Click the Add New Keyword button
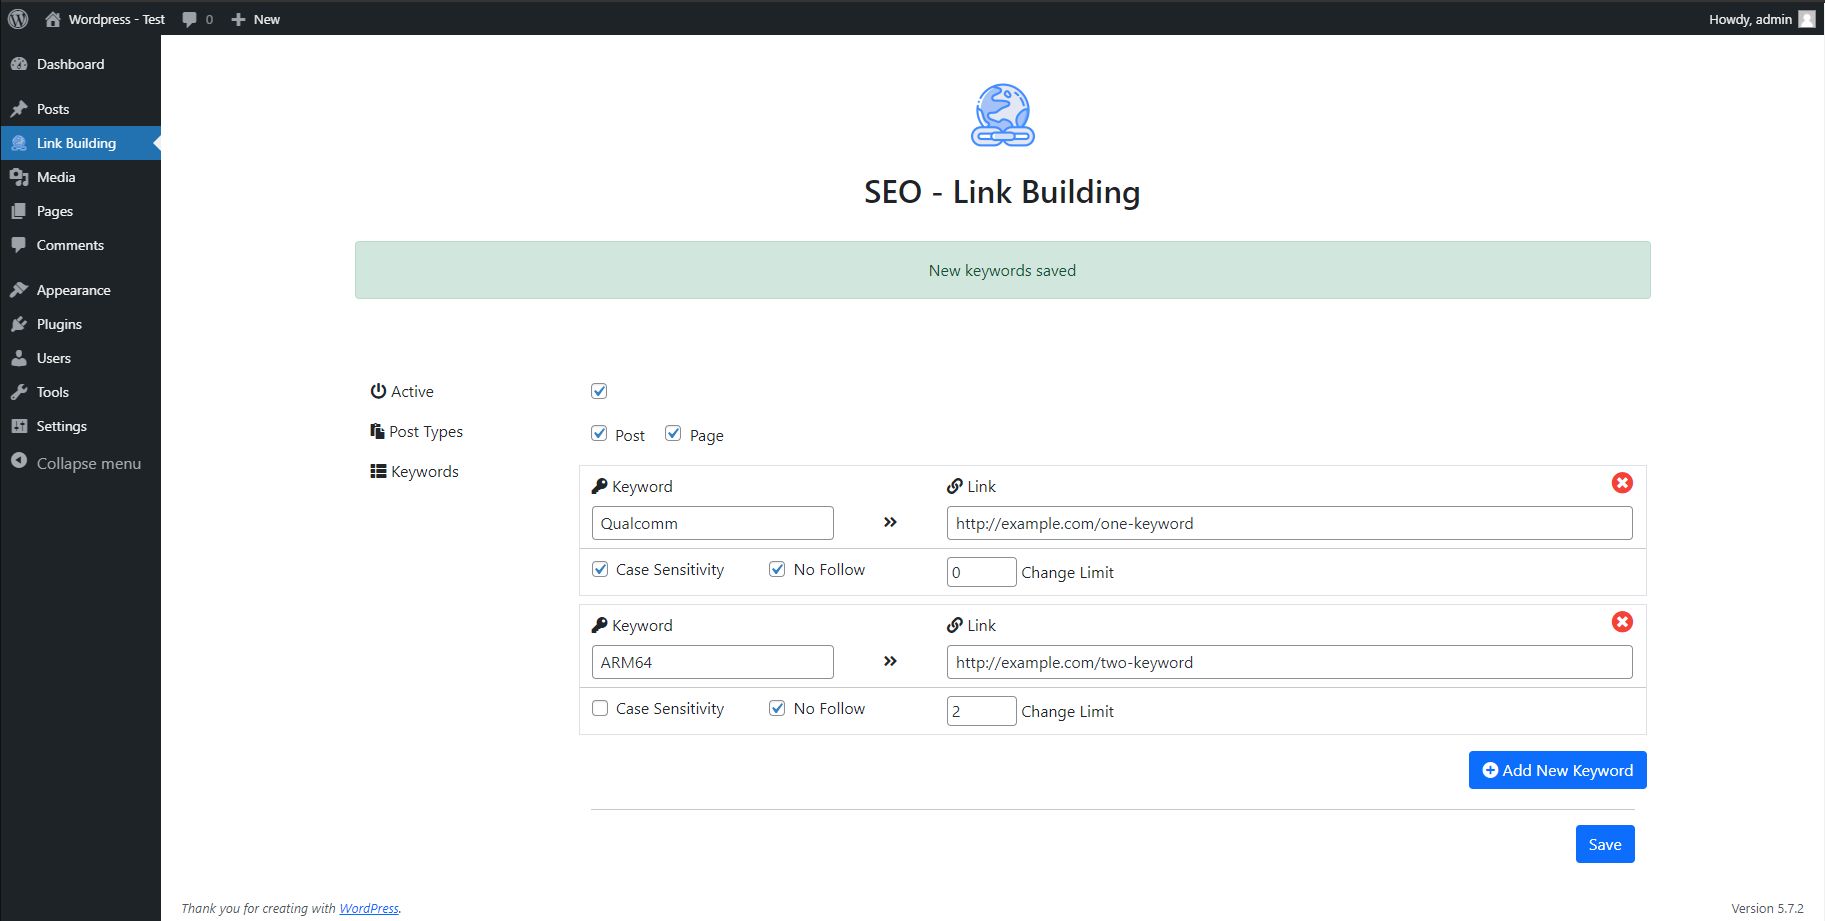This screenshot has width=1825, height=921. pyautogui.click(x=1557, y=770)
